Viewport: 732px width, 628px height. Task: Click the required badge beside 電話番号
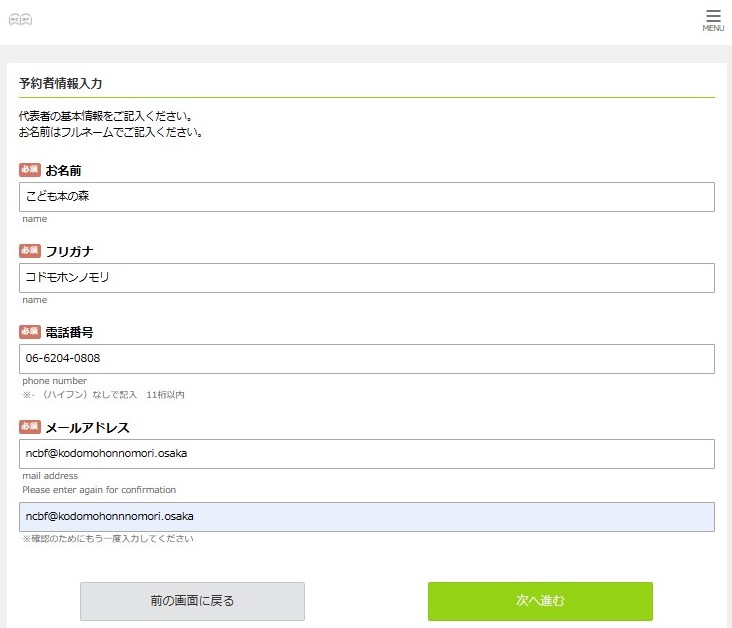(30, 332)
